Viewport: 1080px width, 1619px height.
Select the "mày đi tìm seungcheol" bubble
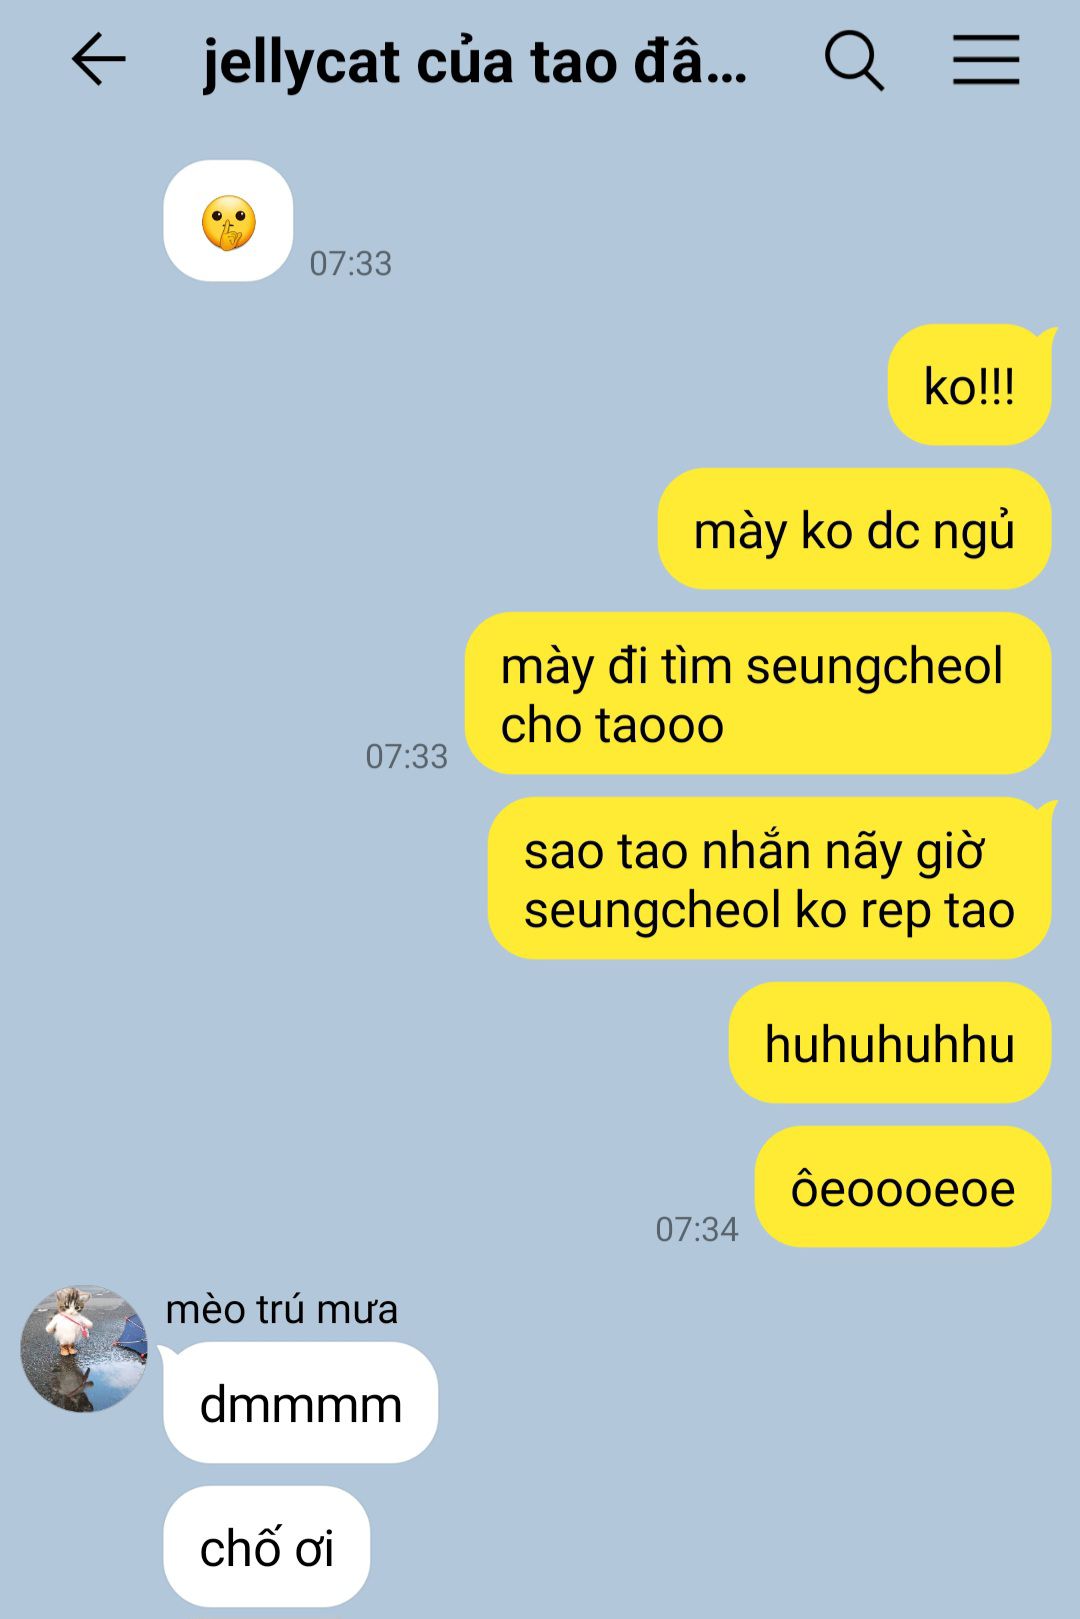[758, 693]
